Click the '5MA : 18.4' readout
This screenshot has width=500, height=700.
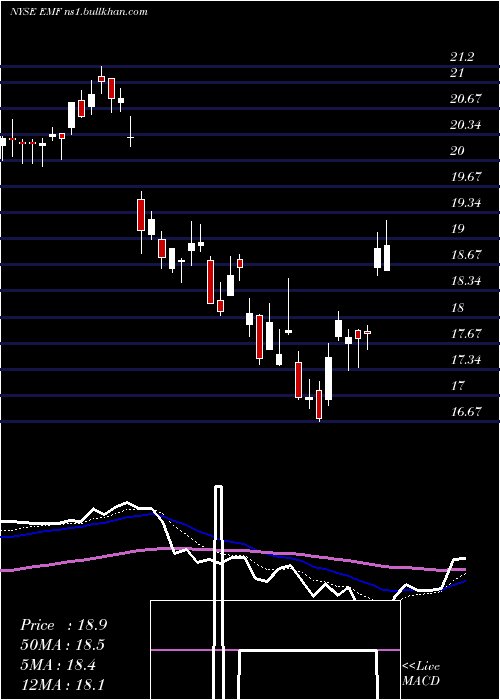pos(58,665)
